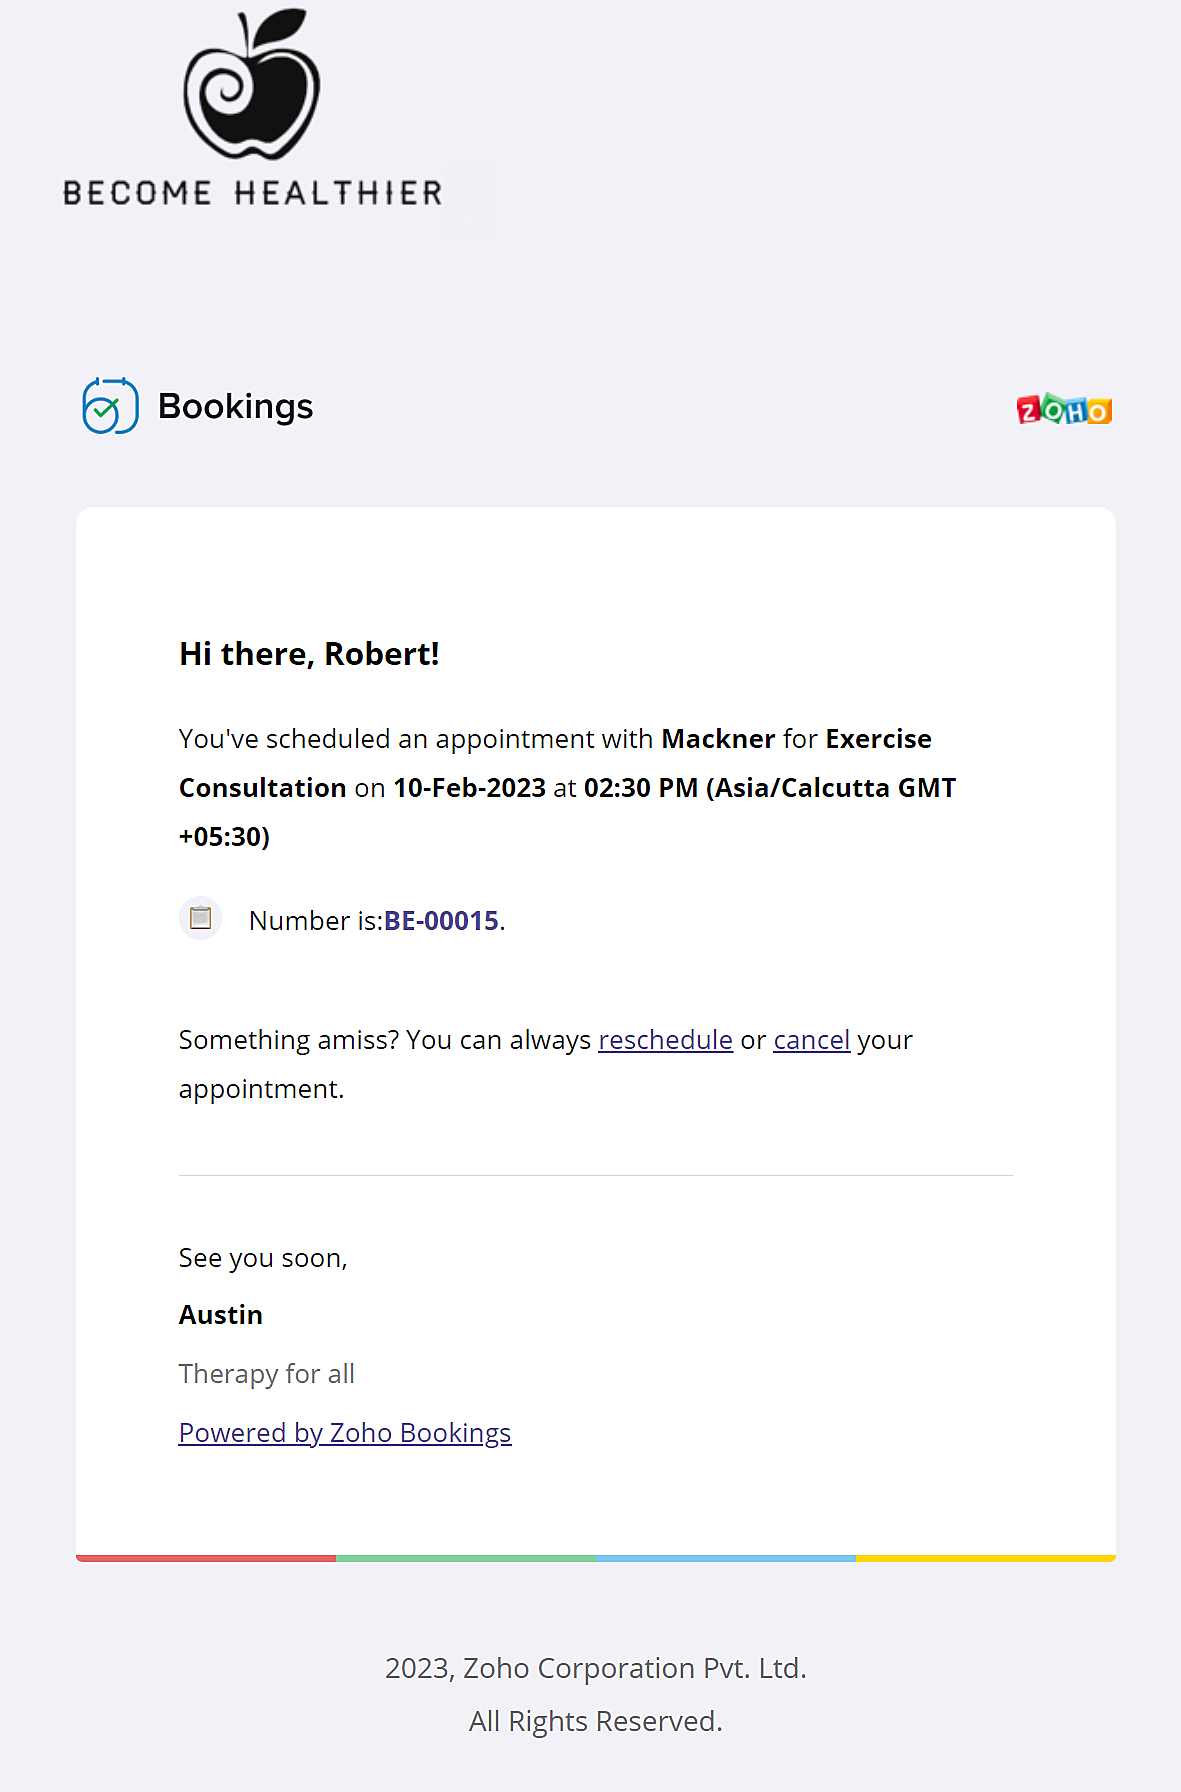
Task: Click the green segment of footer stripe
Action: click(x=466, y=1558)
